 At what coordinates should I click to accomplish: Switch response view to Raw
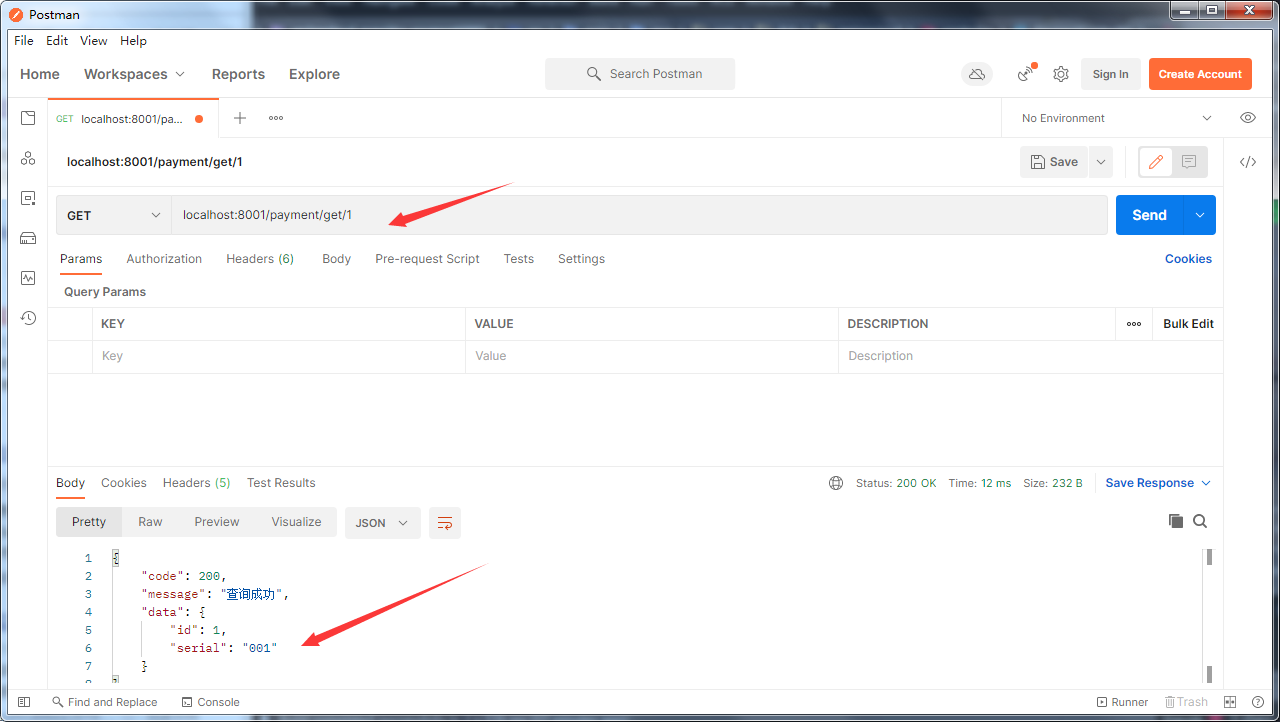[x=150, y=522]
